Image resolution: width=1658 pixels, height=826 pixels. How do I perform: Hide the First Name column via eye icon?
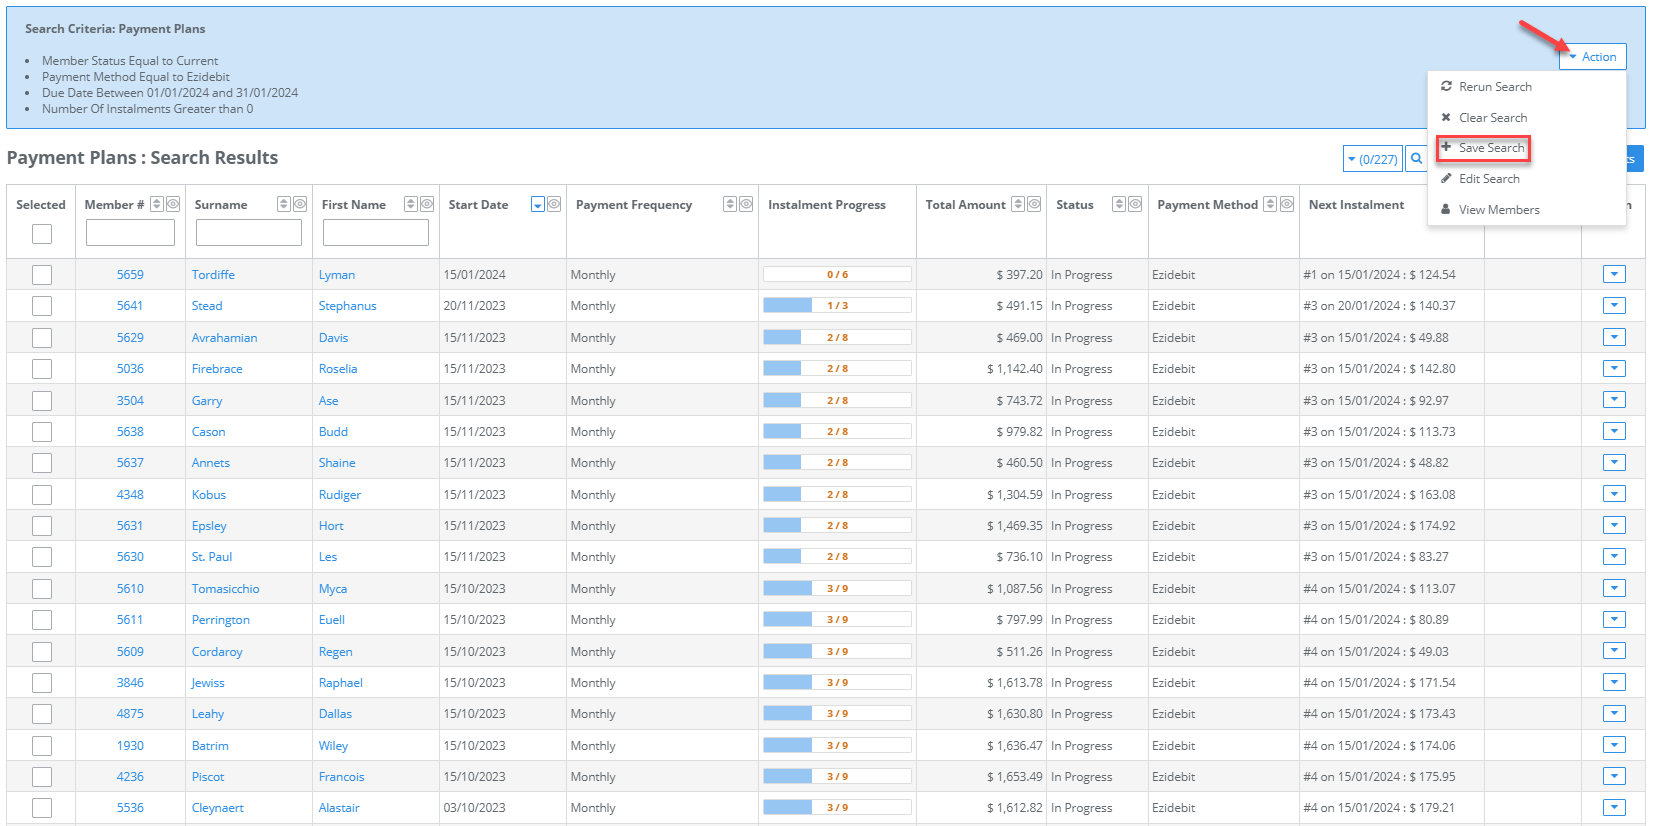[x=427, y=204]
